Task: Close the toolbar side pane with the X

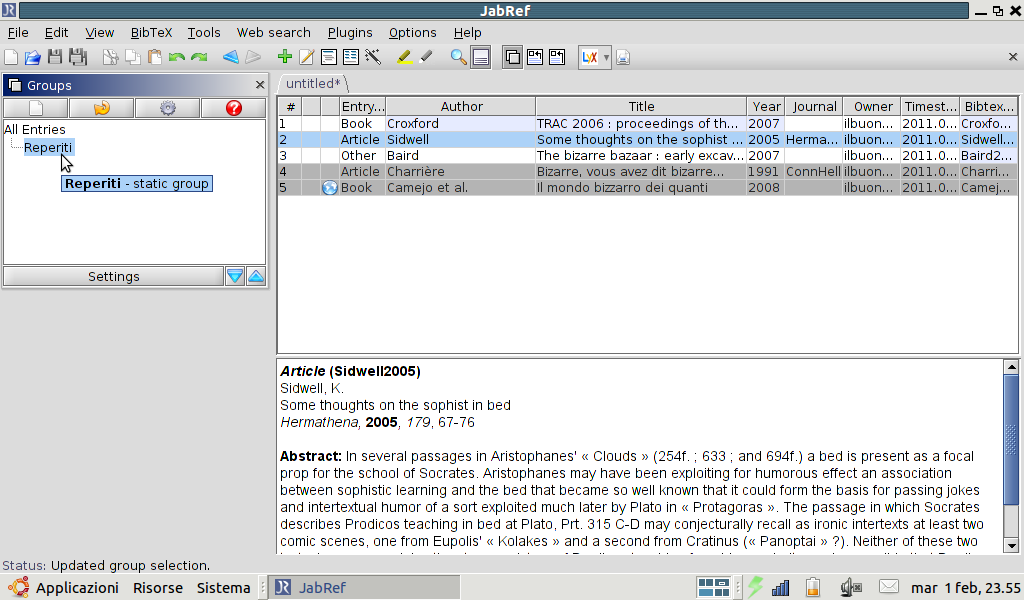Action: [x=1013, y=57]
